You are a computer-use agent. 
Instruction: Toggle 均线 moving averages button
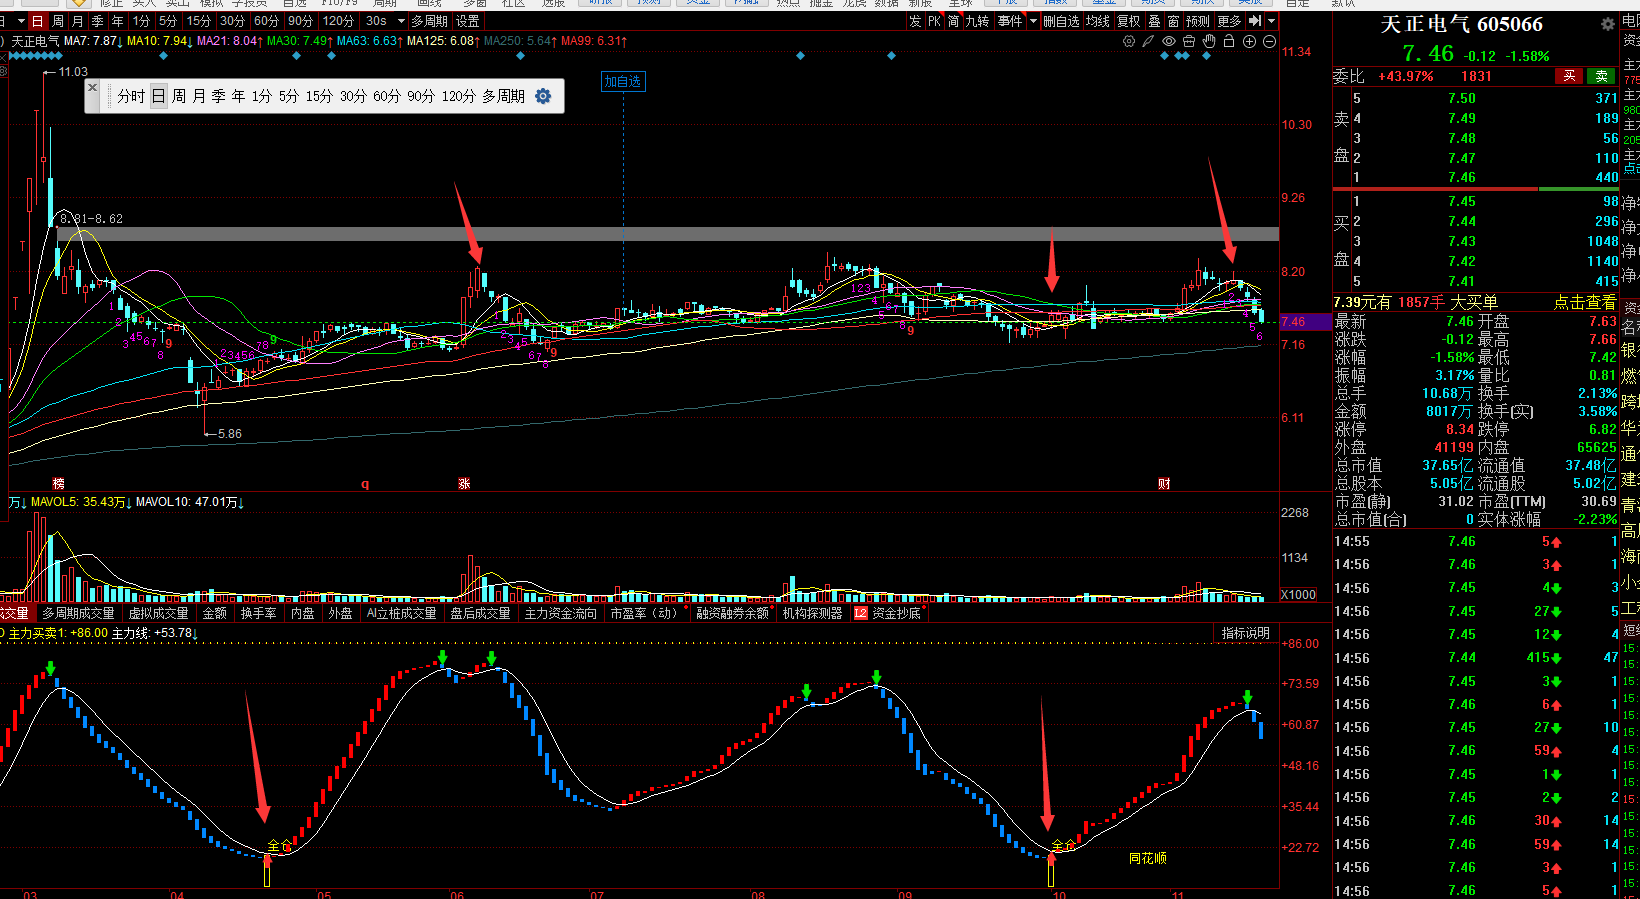1098,21
